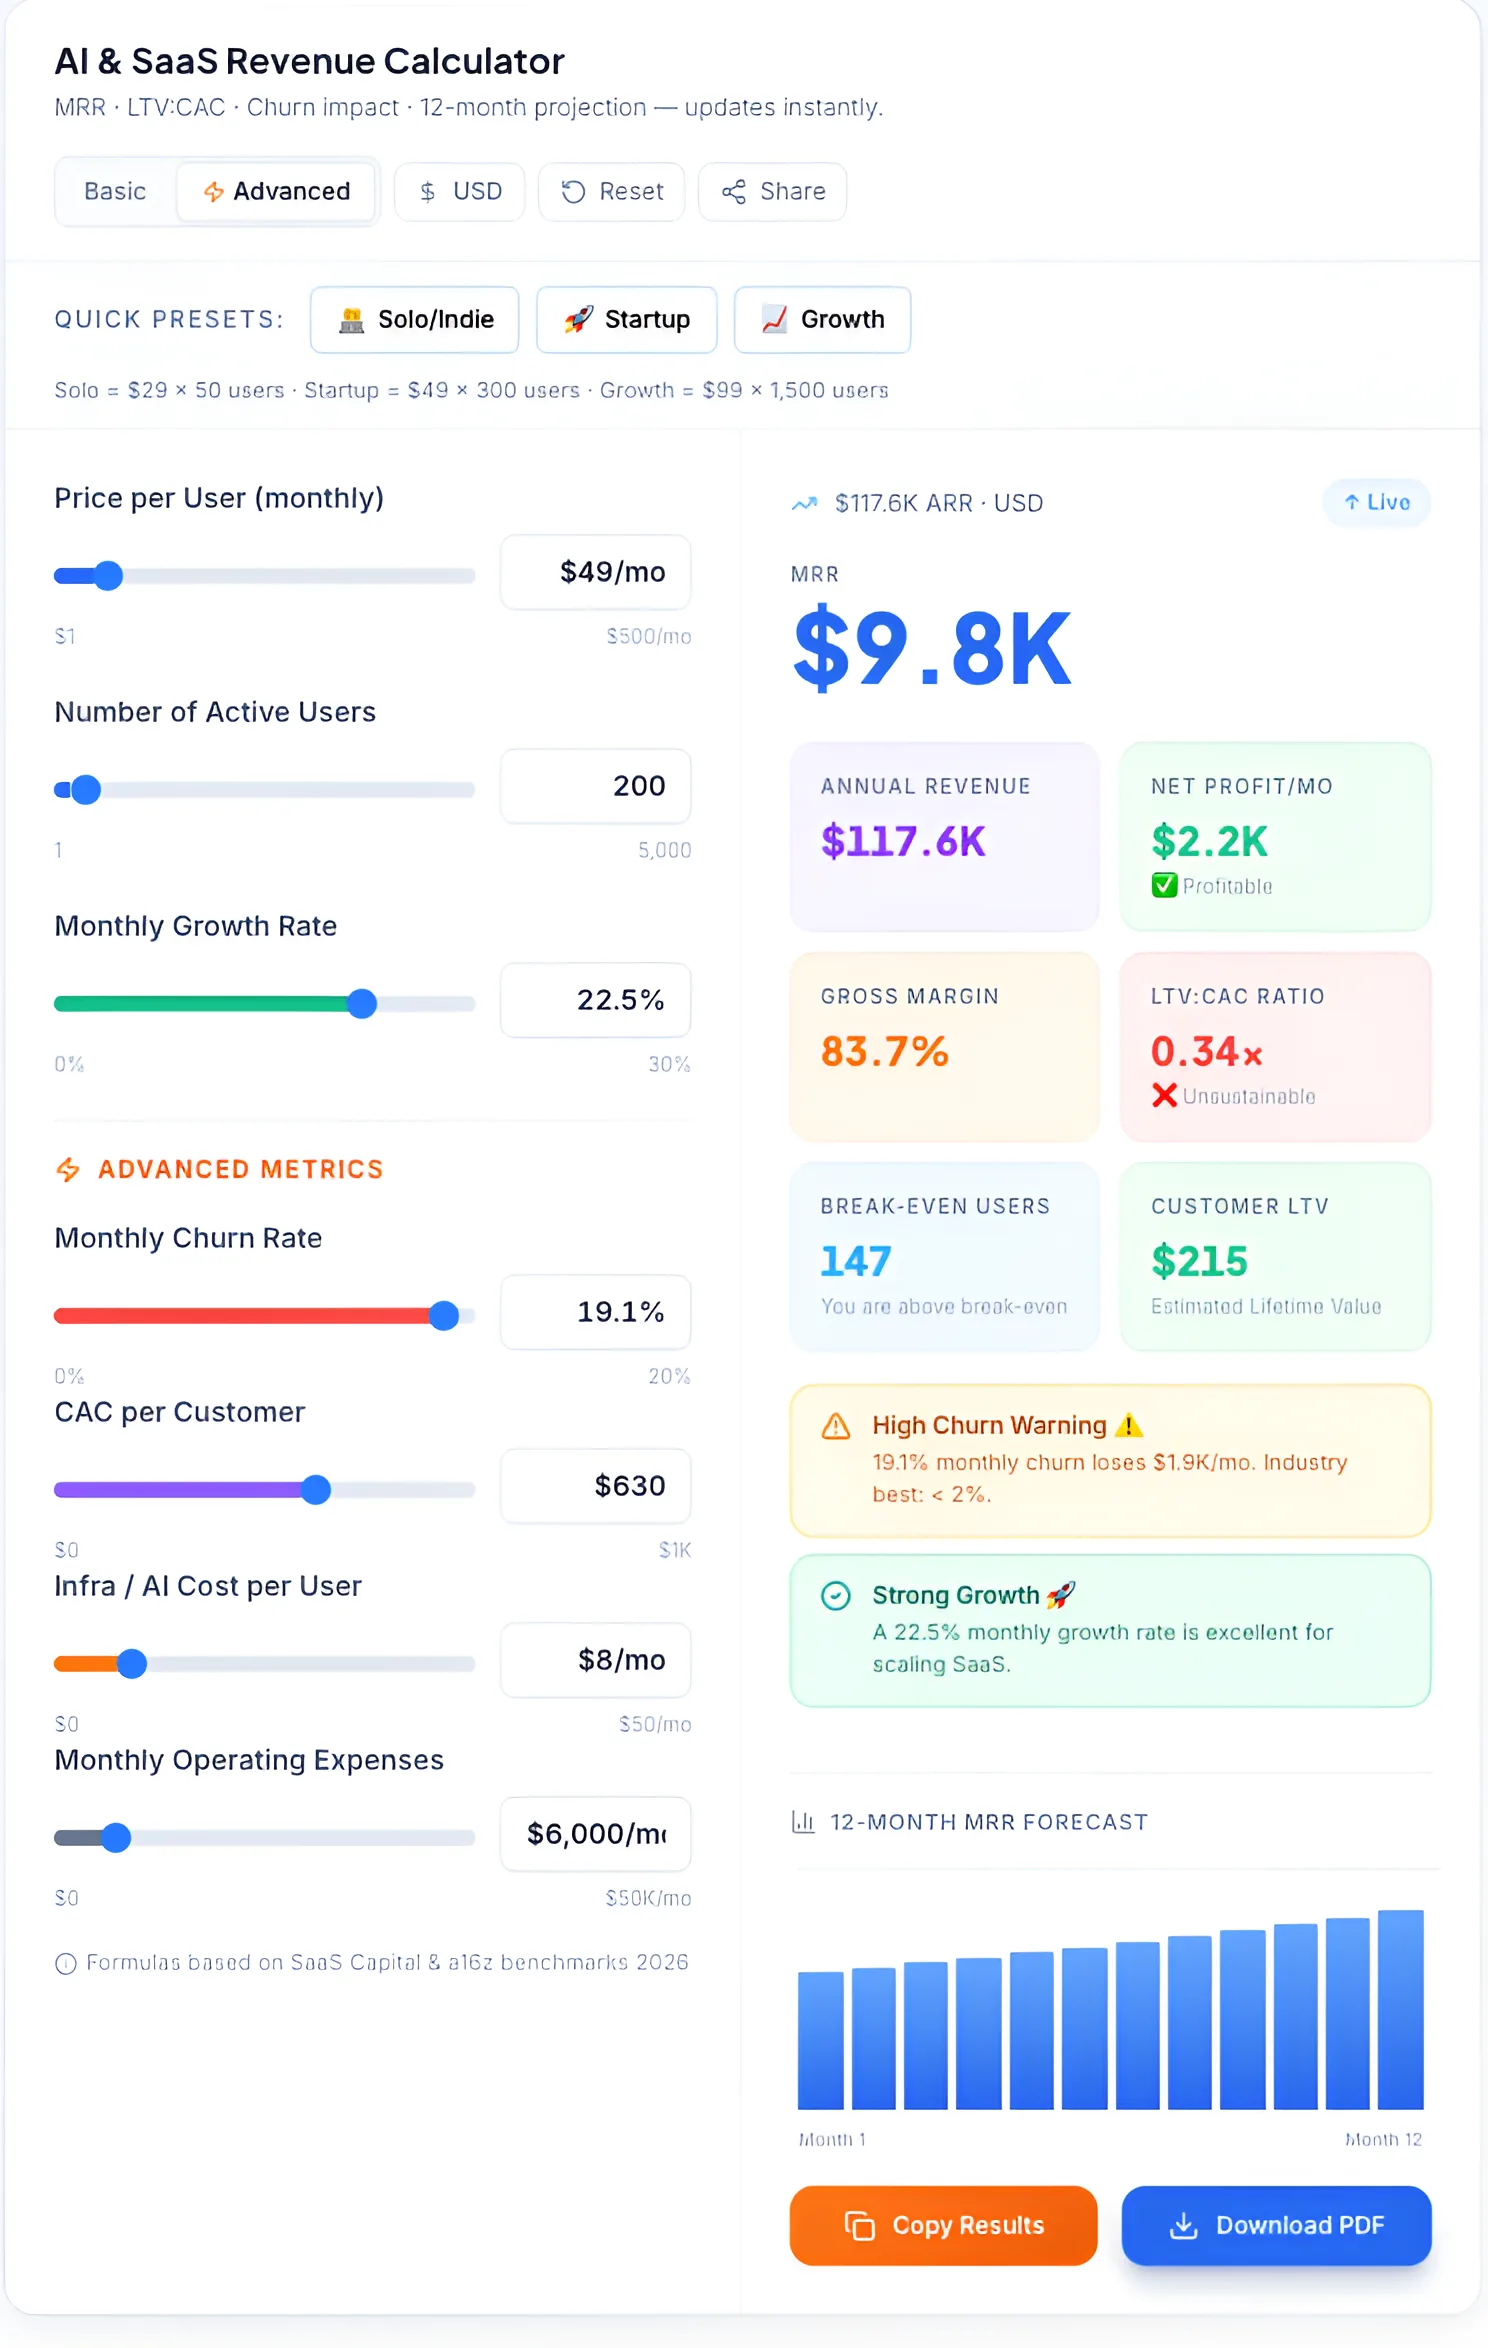This screenshot has width=1488, height=2348.
Task: Click the download icon in Download PDF
Action: [1184, 2225]
